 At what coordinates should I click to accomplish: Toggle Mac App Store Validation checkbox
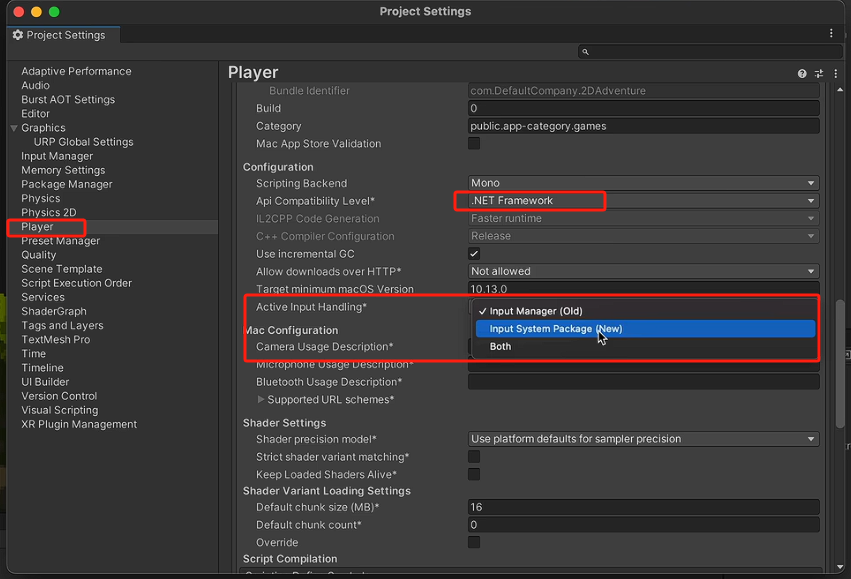click(x=474, y=143)
